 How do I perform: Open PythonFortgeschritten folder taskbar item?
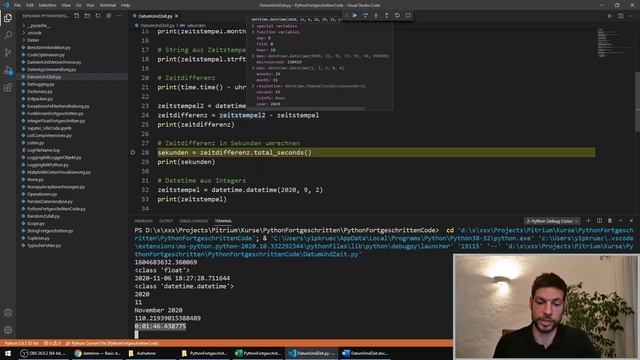pos(204,353)
